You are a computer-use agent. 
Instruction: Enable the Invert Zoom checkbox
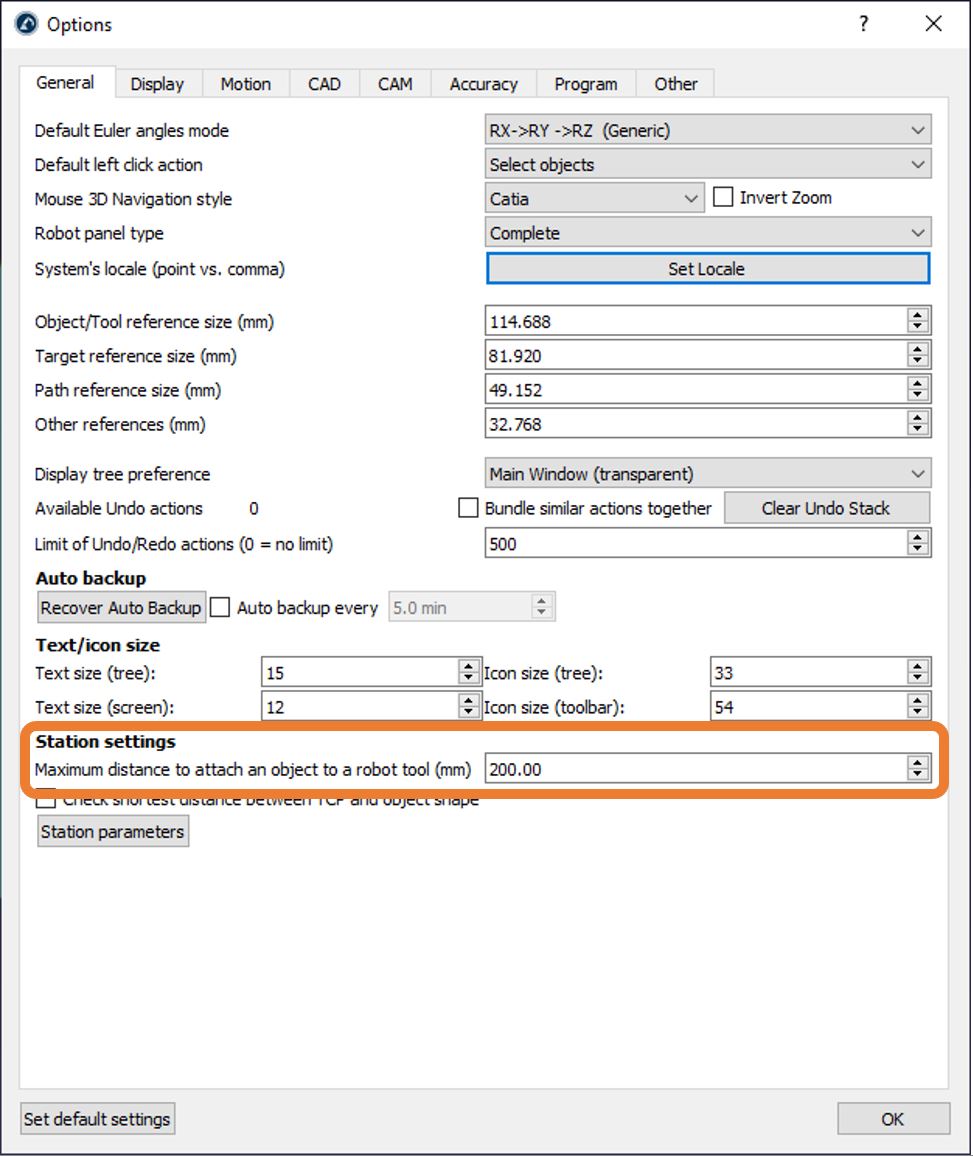[723, 198]
